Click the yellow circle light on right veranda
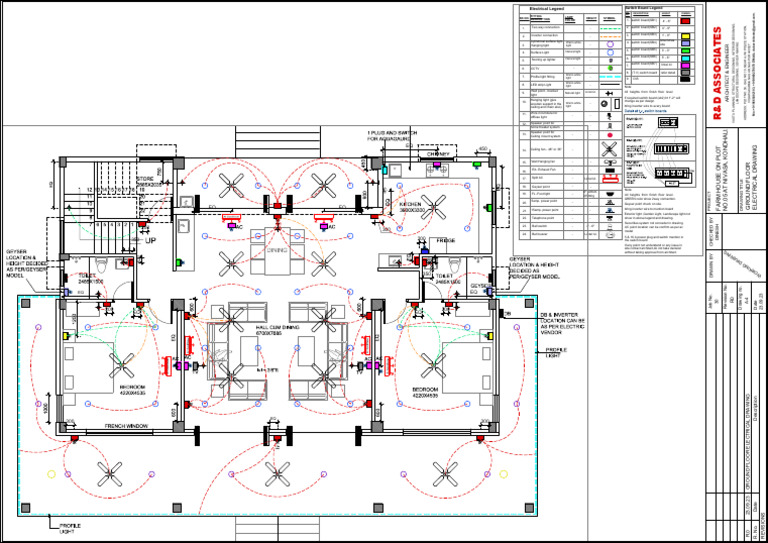Image resolution: width=768 pixels, height=543 pixels. pos(503,474)
